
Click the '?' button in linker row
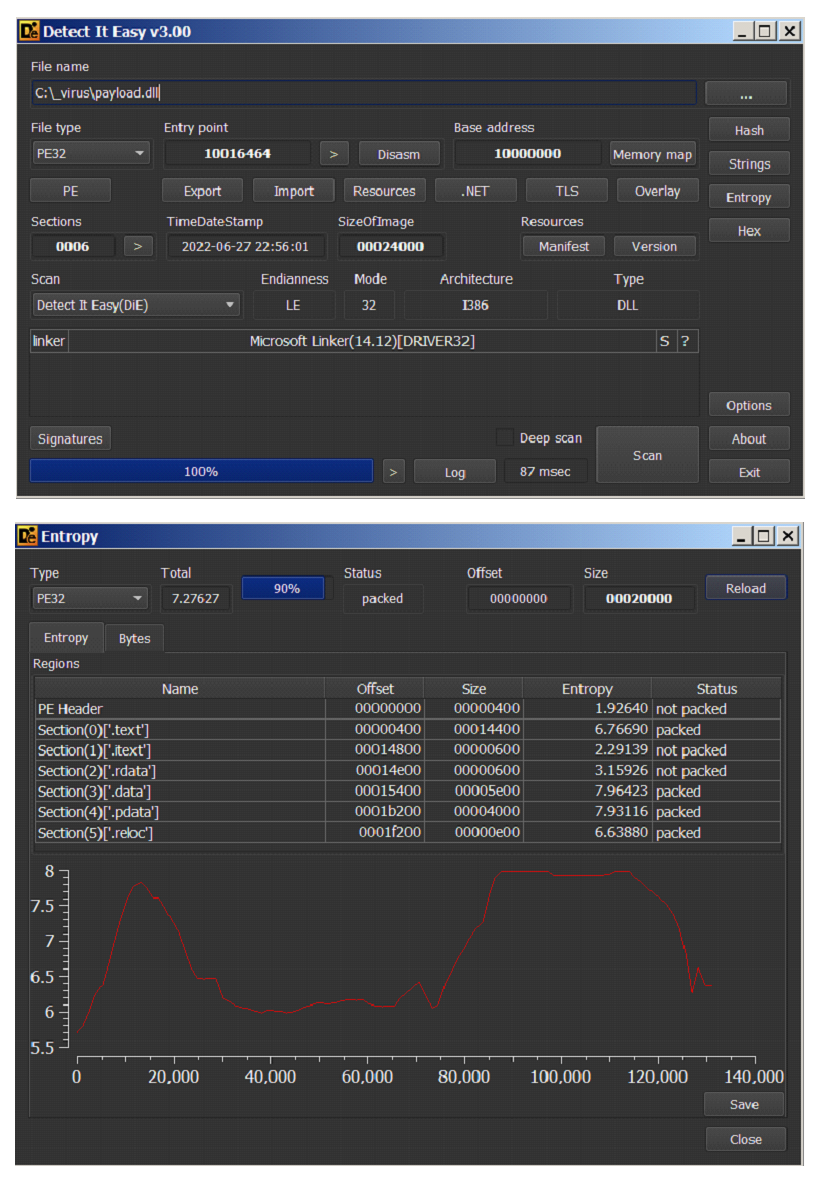point(685,341)
